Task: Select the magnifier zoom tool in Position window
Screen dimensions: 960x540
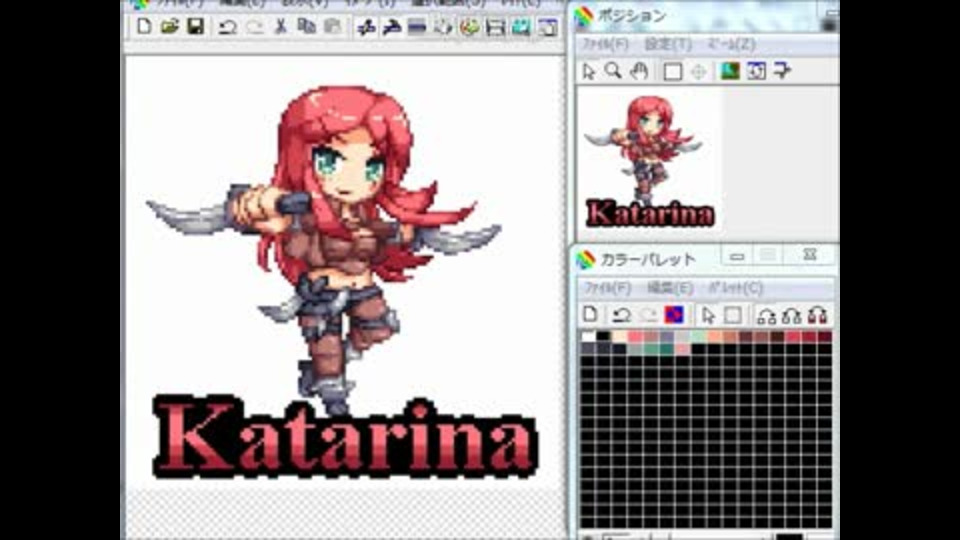Action: [613, 71]
